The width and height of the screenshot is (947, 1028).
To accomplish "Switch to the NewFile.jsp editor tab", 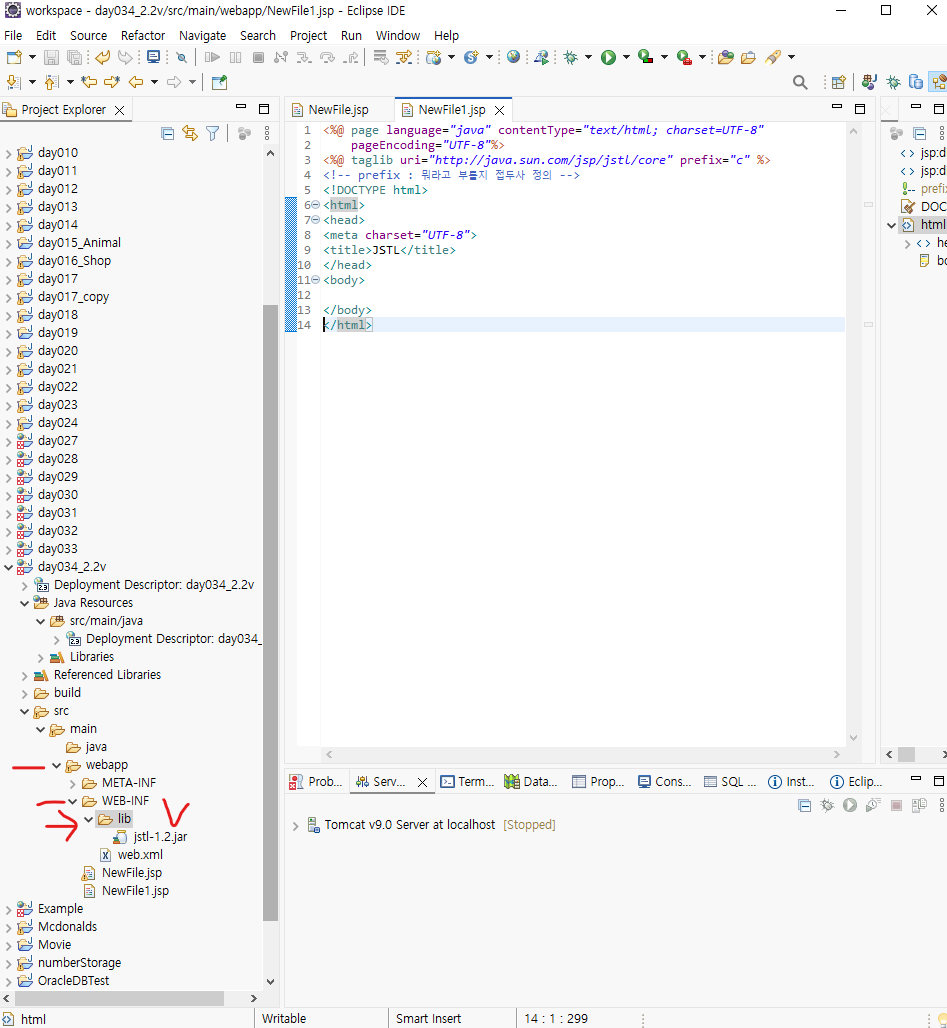I will point(338,109).
